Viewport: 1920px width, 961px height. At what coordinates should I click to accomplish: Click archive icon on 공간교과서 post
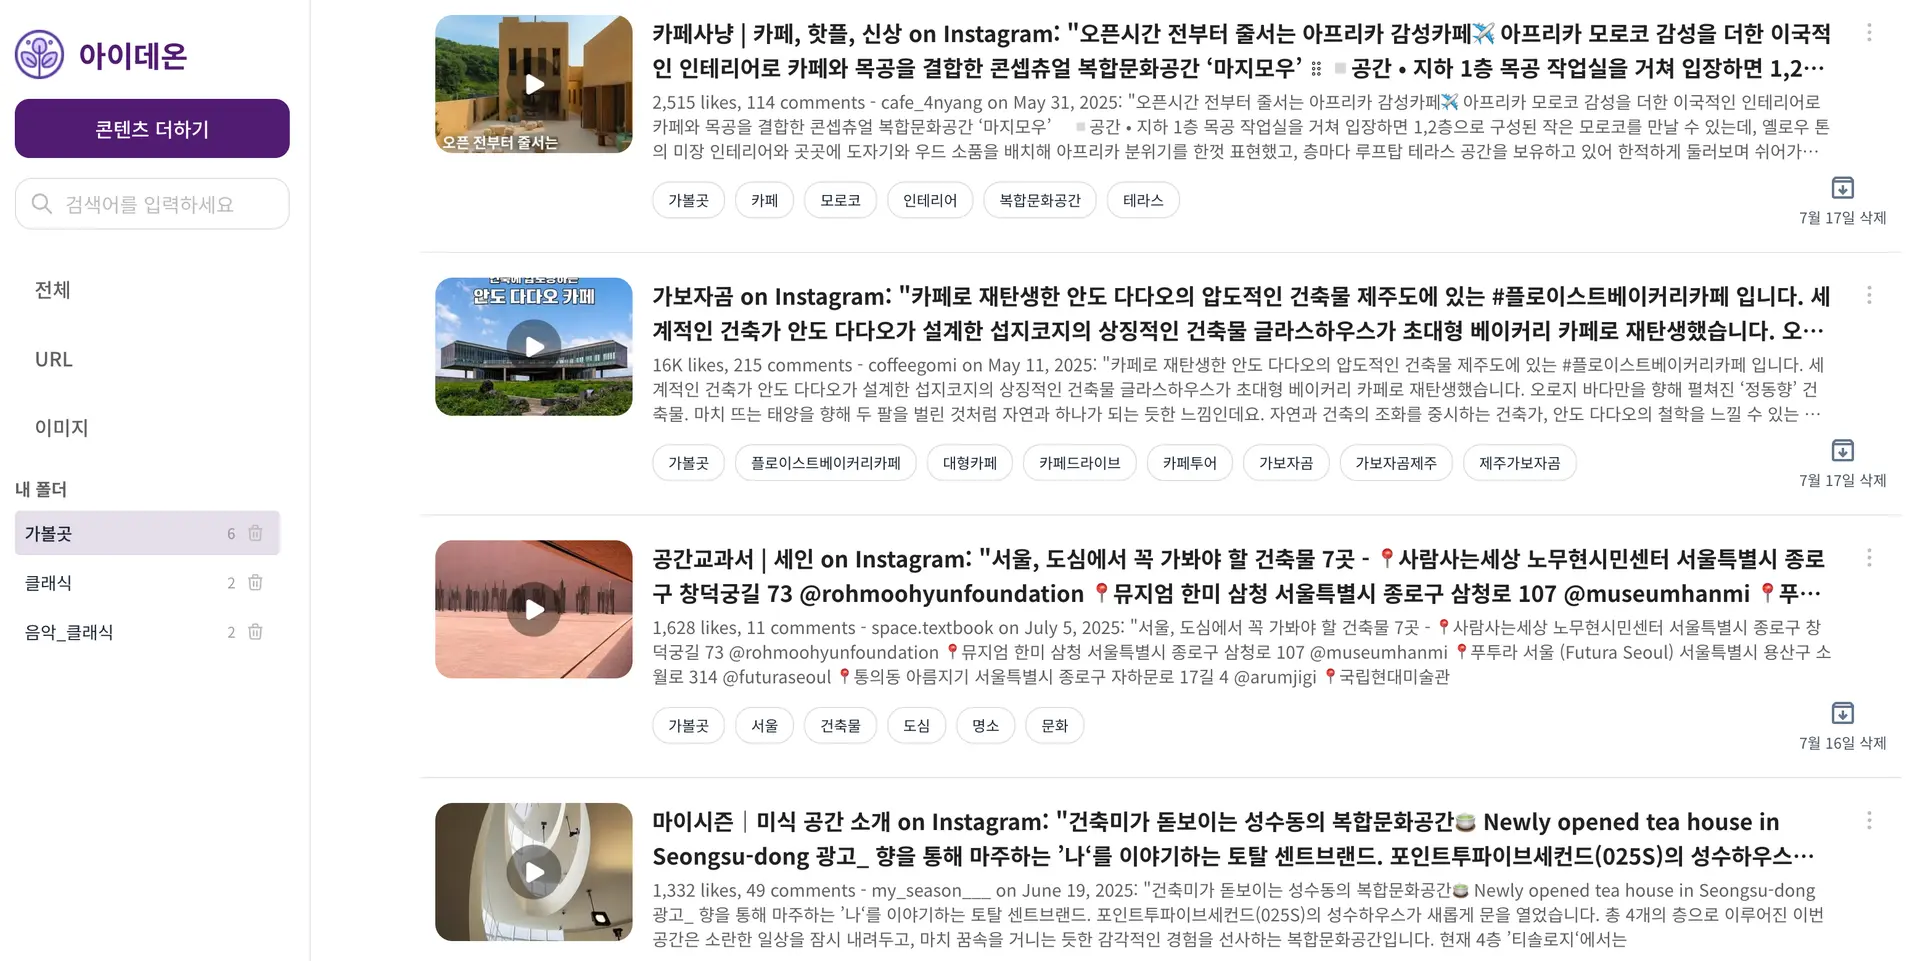click(x=1842, y=713)
